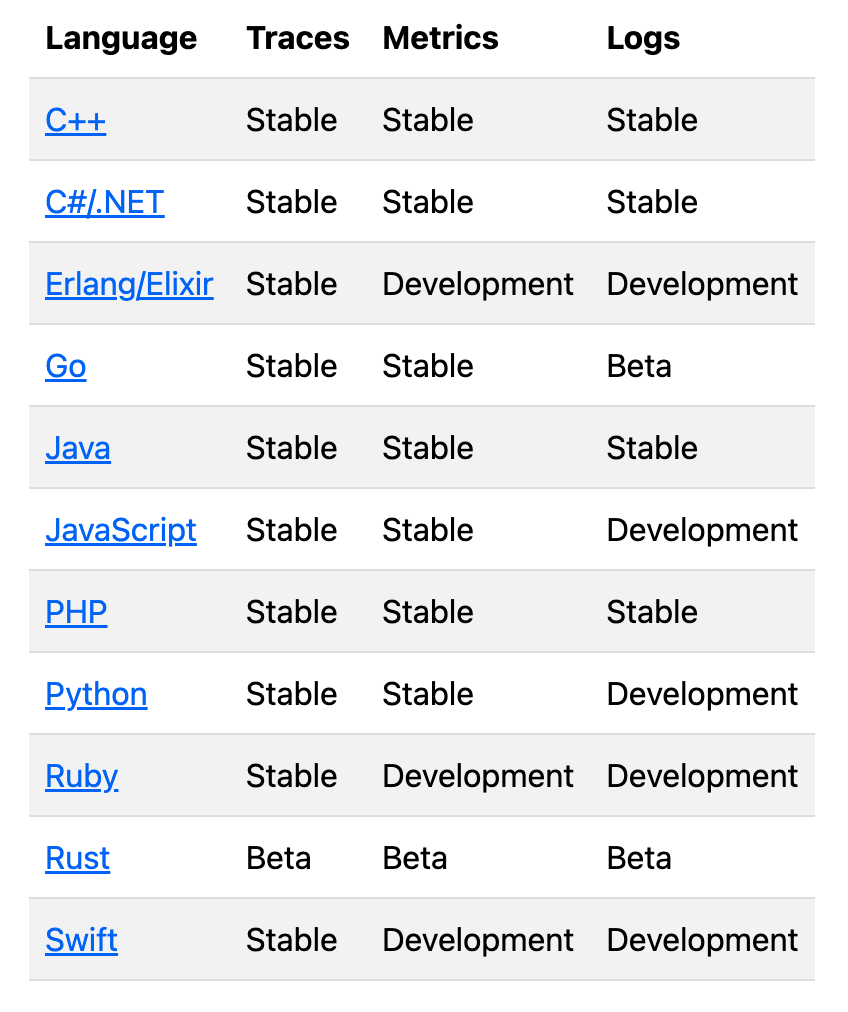
Task: Click the Ruby link
Action: [x=82, y=776]
